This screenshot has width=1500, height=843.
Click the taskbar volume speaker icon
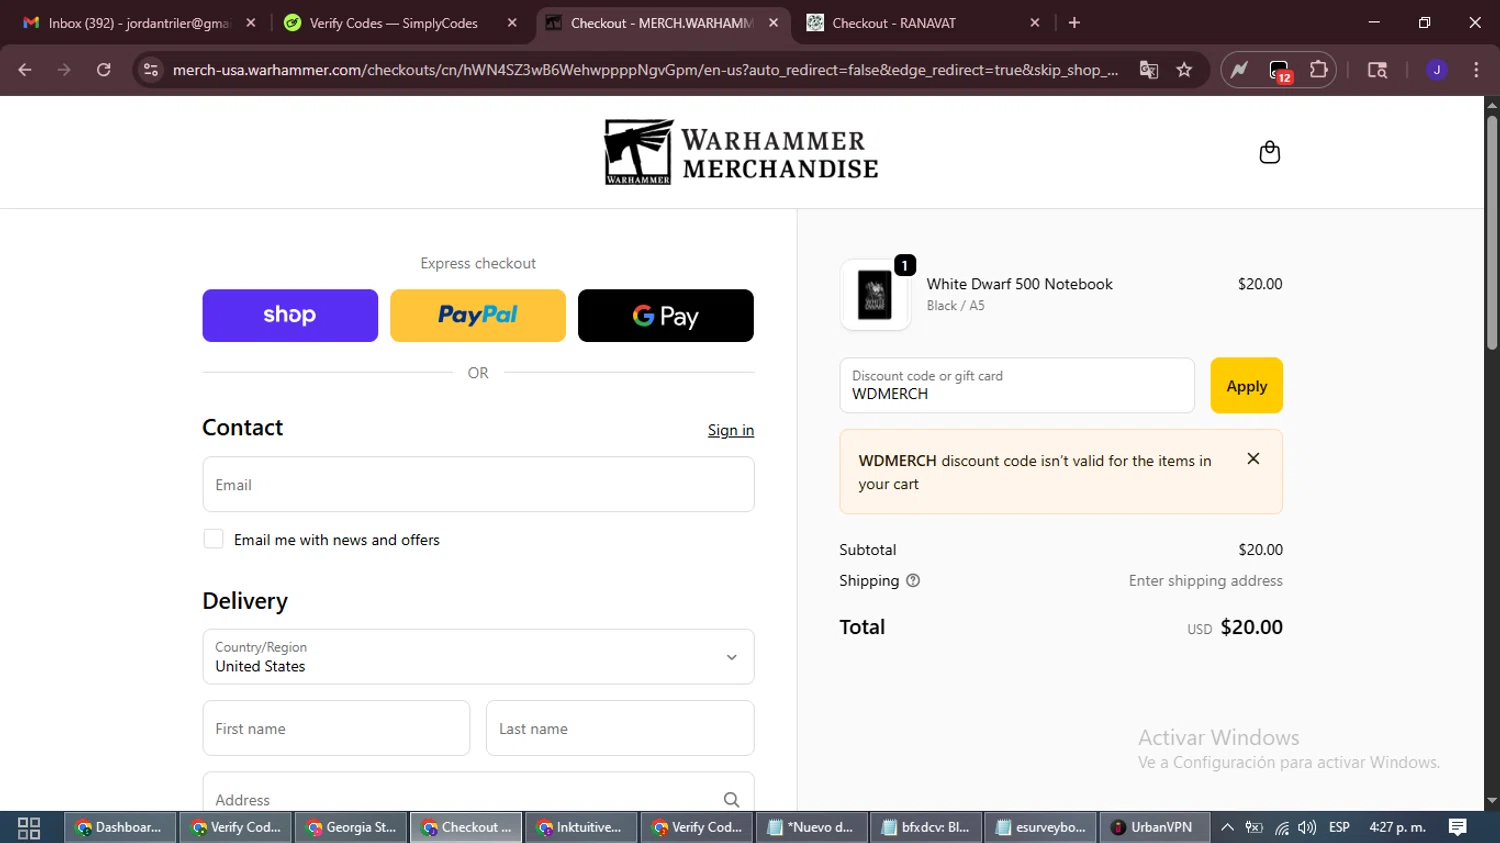(x=1307, y=828)
